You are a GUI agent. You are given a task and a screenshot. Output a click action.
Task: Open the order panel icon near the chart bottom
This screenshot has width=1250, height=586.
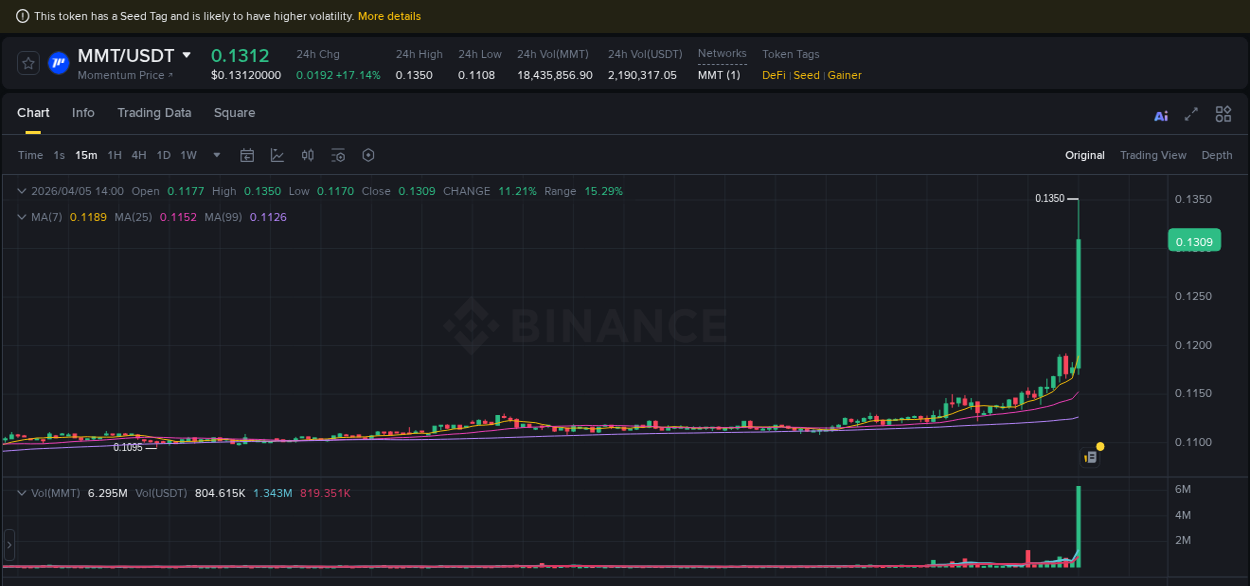click(x=1089, y=456)
